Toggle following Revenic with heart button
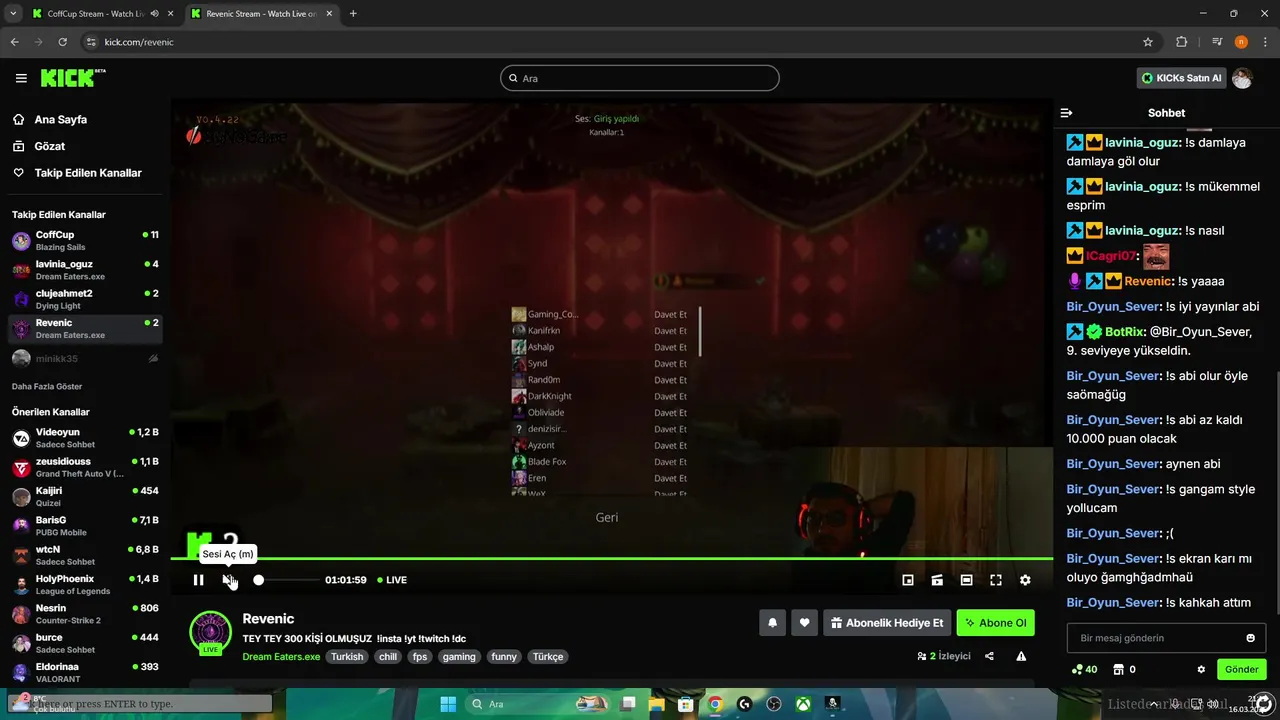This screenshot has height=720, width=1280. click(x=804, y=623)
